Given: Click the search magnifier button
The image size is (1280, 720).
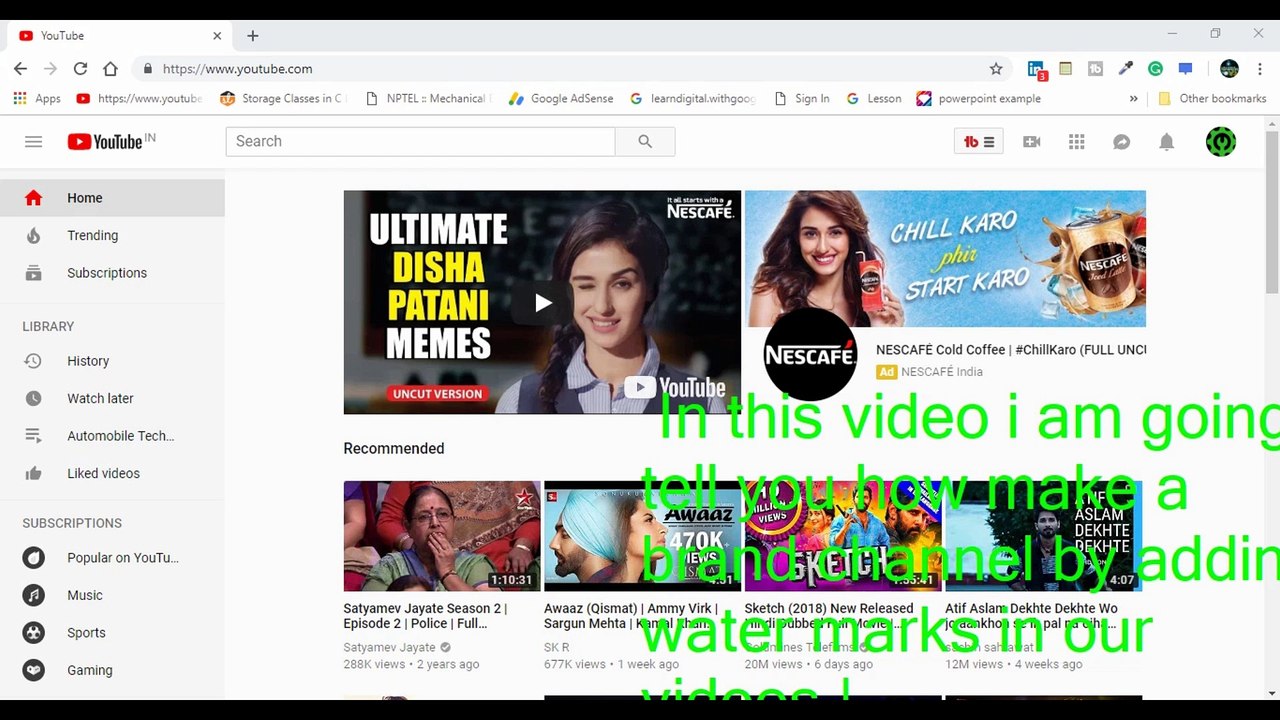Looking at the screenshot, I should click(645, 141).
